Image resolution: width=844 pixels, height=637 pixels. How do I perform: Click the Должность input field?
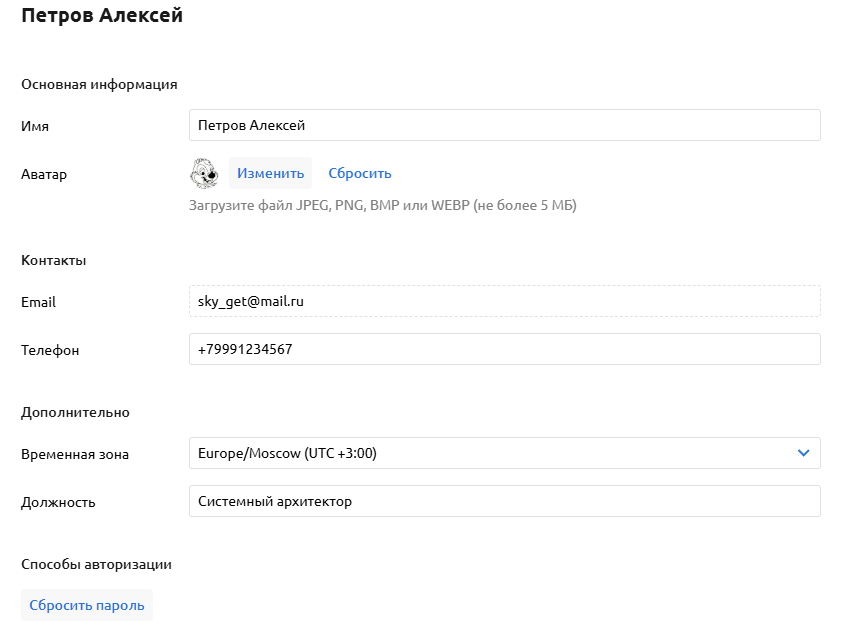pyautogui.click(x=504, y=501)
